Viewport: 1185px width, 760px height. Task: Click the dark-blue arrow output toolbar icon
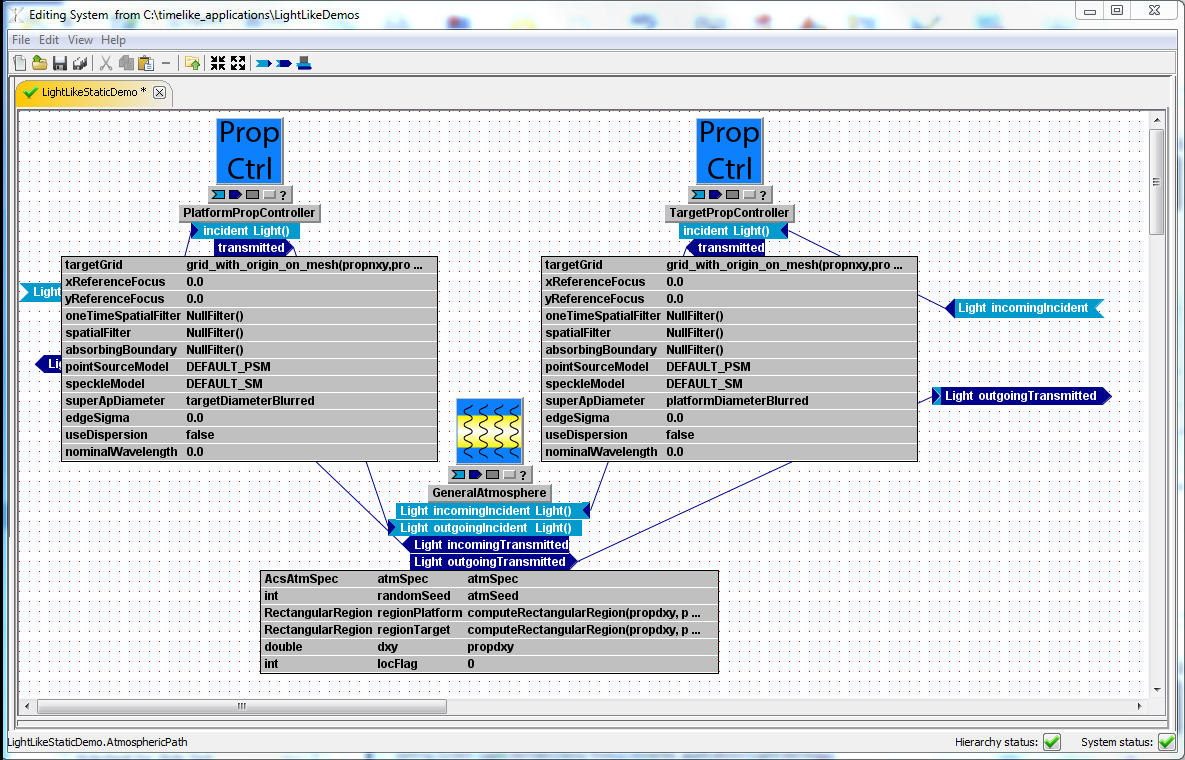point(284,63)
